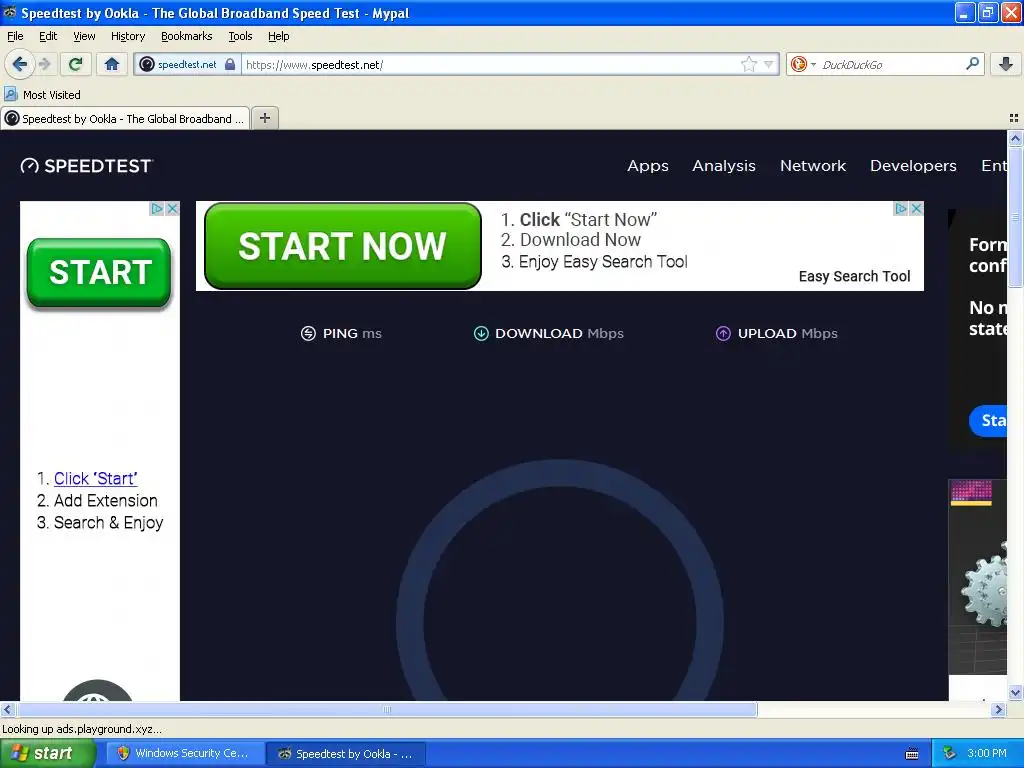Click in the URL address field
This screenshot has width=1024, height=768.
pos(490,65)
